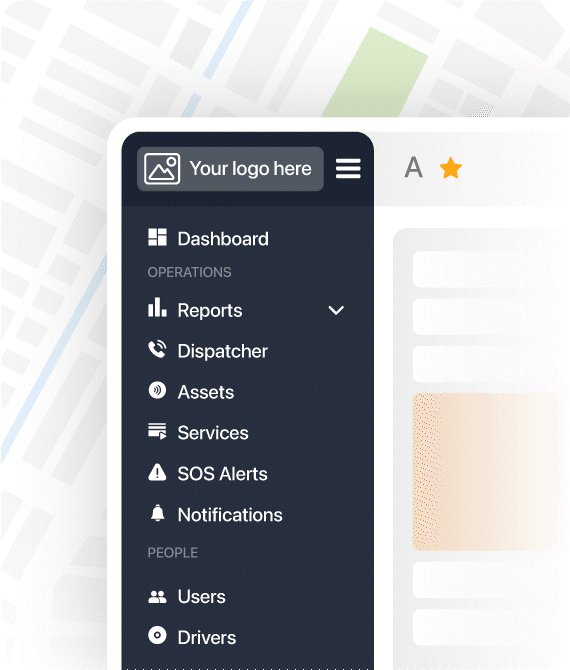Open the Dashboard menu item
570x670 pixels.
point(223,239)
